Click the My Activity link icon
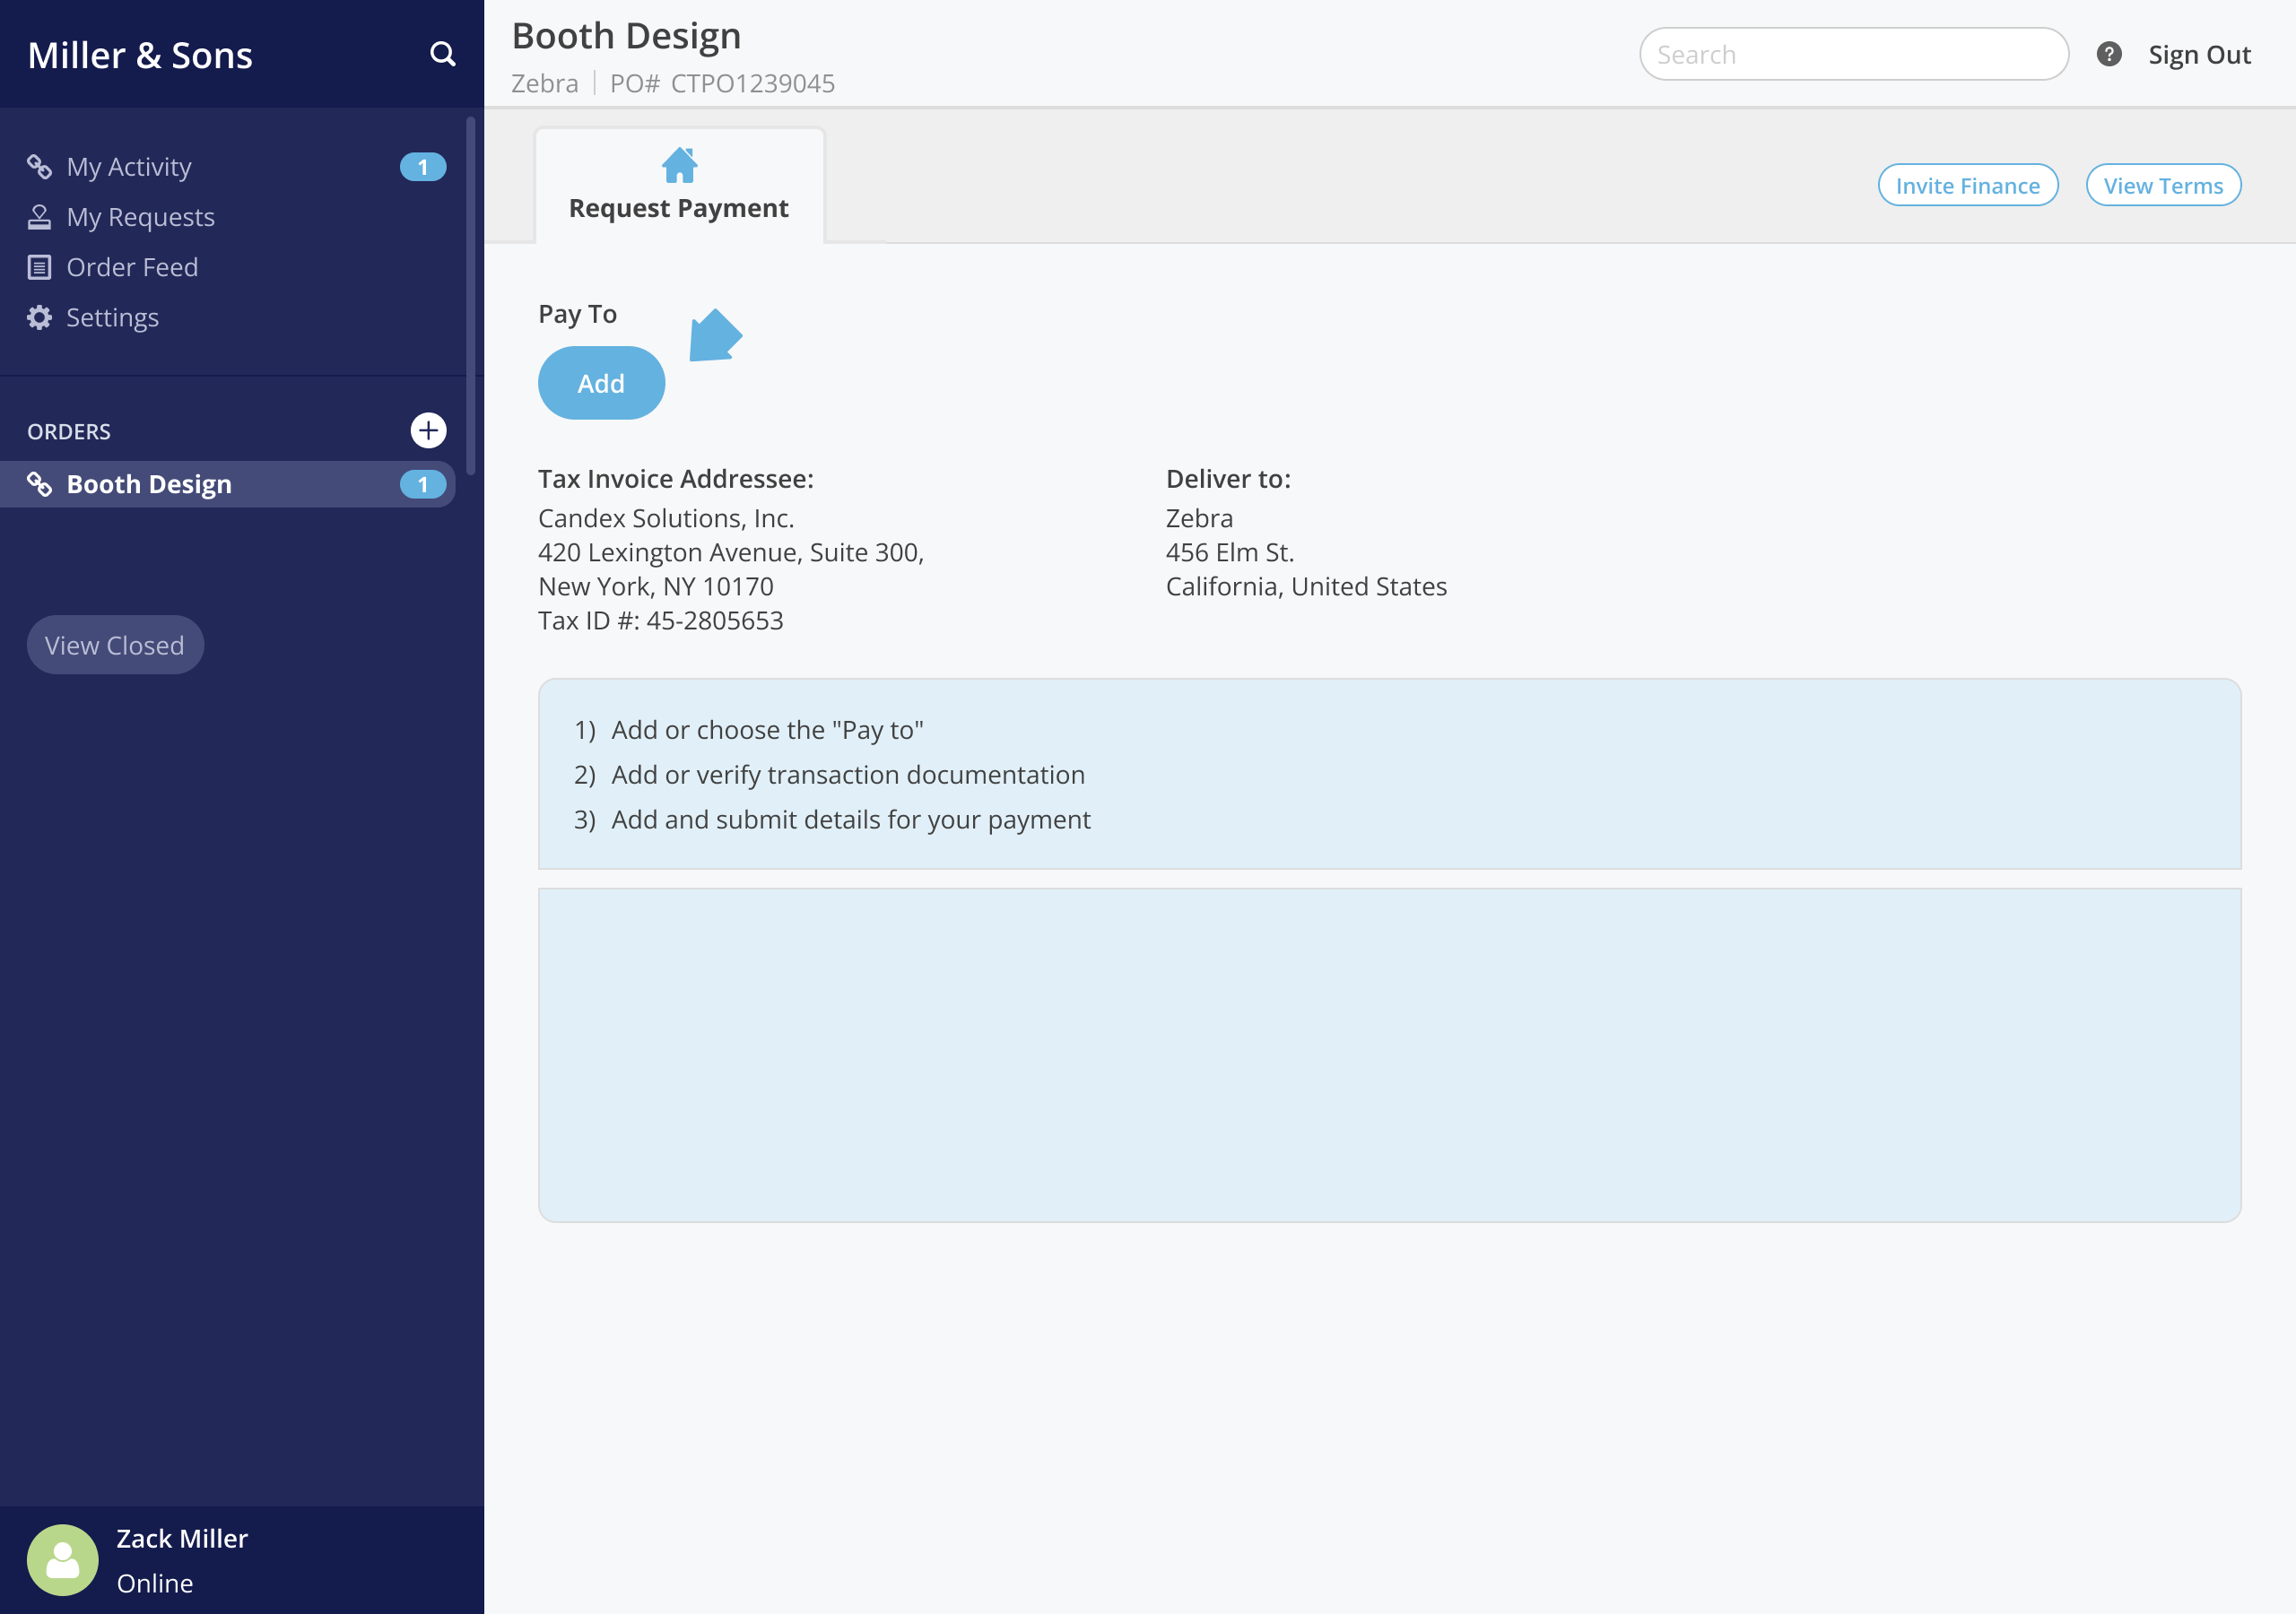2296x1614 pixels. 39,167
